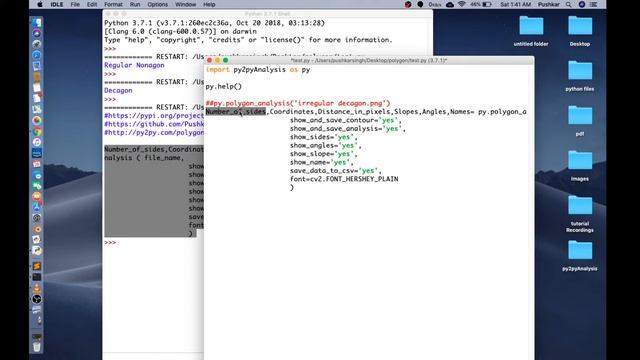Click the commented polygon_analysis line
The height and width of the screenshot is (360, 640).
(x=298, y=103)
